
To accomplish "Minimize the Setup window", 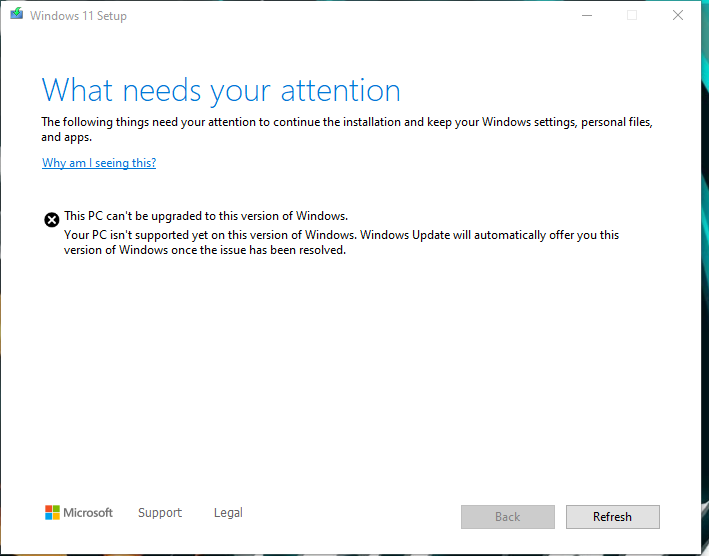I will coord(587,15).
